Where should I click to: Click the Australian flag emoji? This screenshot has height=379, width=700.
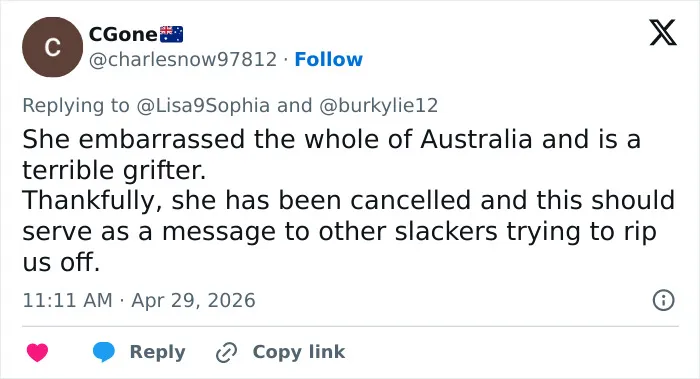point(171,34)
